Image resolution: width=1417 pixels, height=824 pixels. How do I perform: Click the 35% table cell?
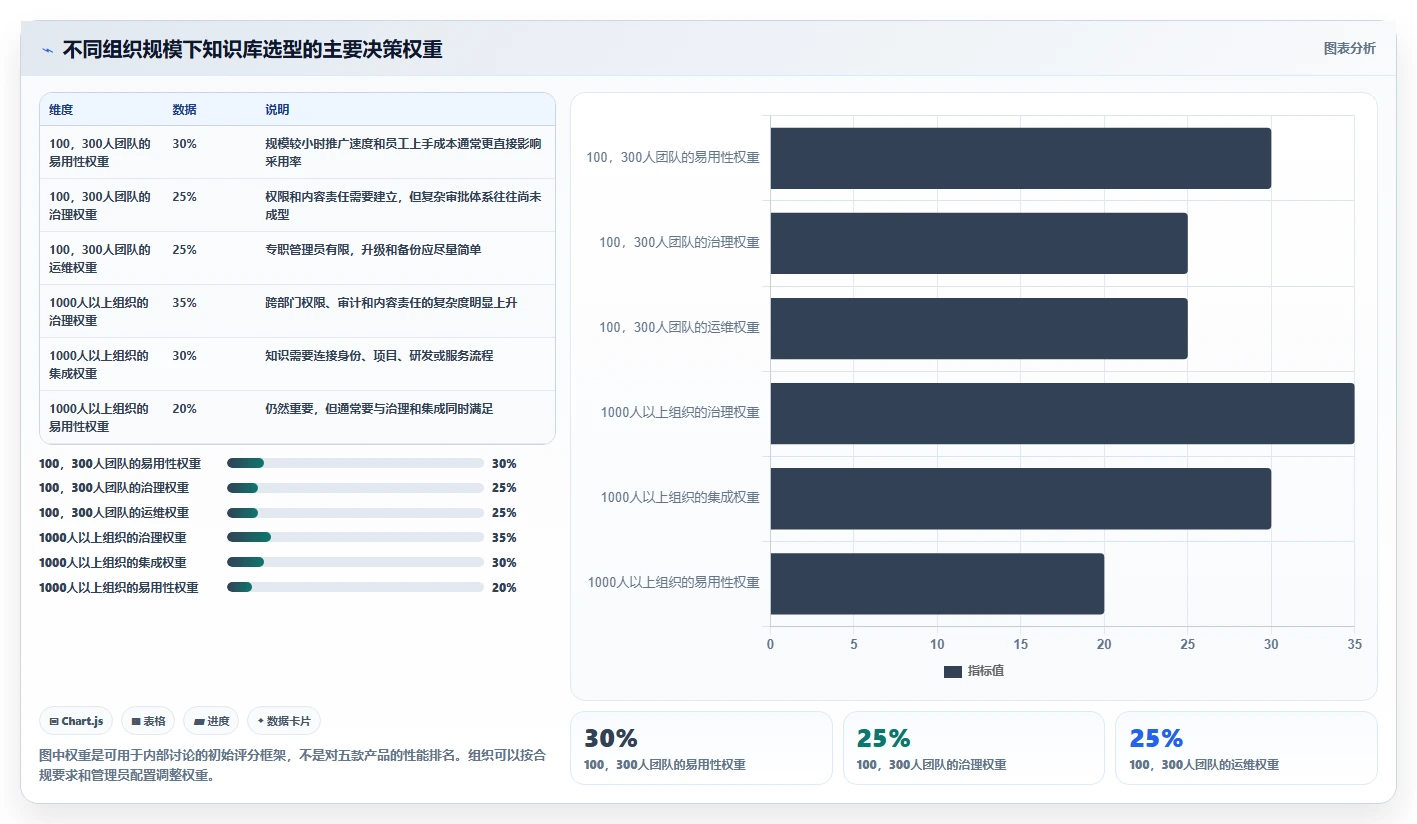pos(184,302)
